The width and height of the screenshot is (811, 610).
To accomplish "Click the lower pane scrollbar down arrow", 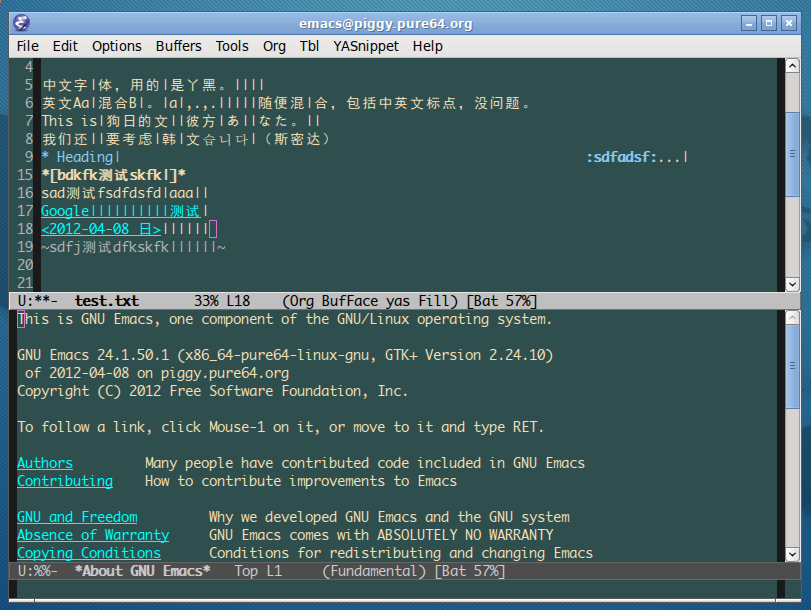I will [792, 554].
